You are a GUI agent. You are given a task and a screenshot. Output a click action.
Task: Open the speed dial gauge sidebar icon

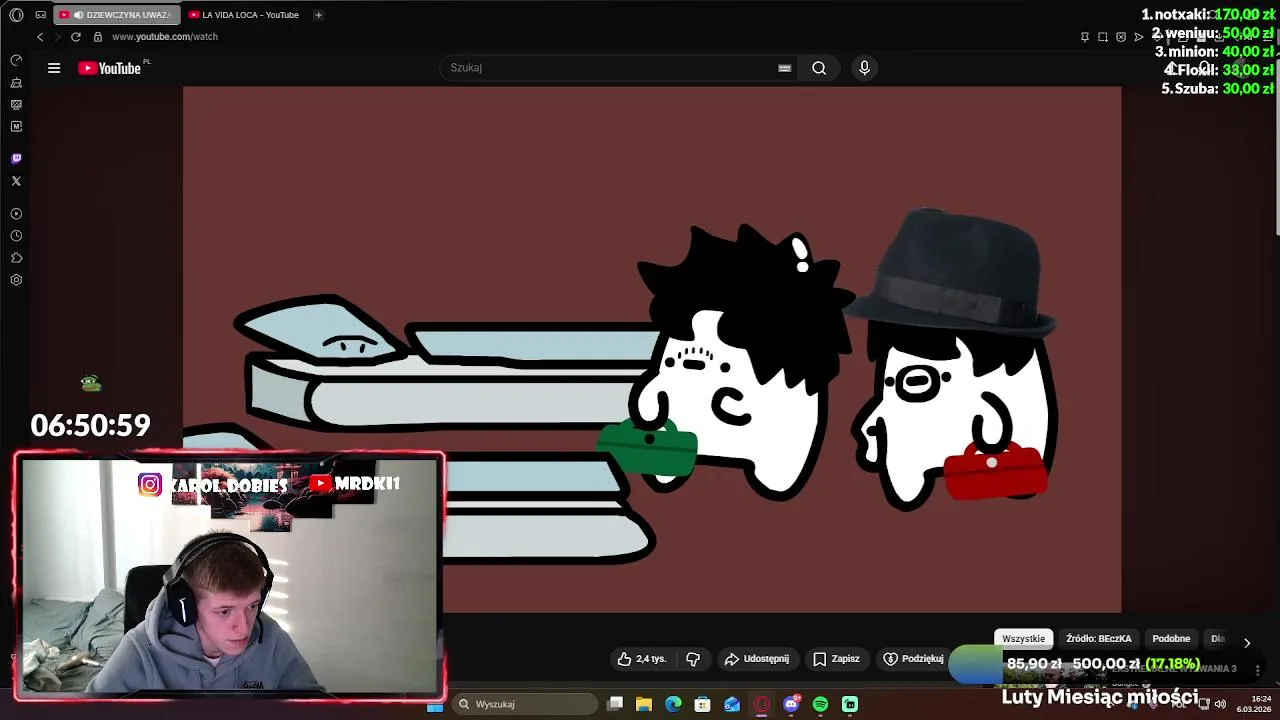(16, 60)
